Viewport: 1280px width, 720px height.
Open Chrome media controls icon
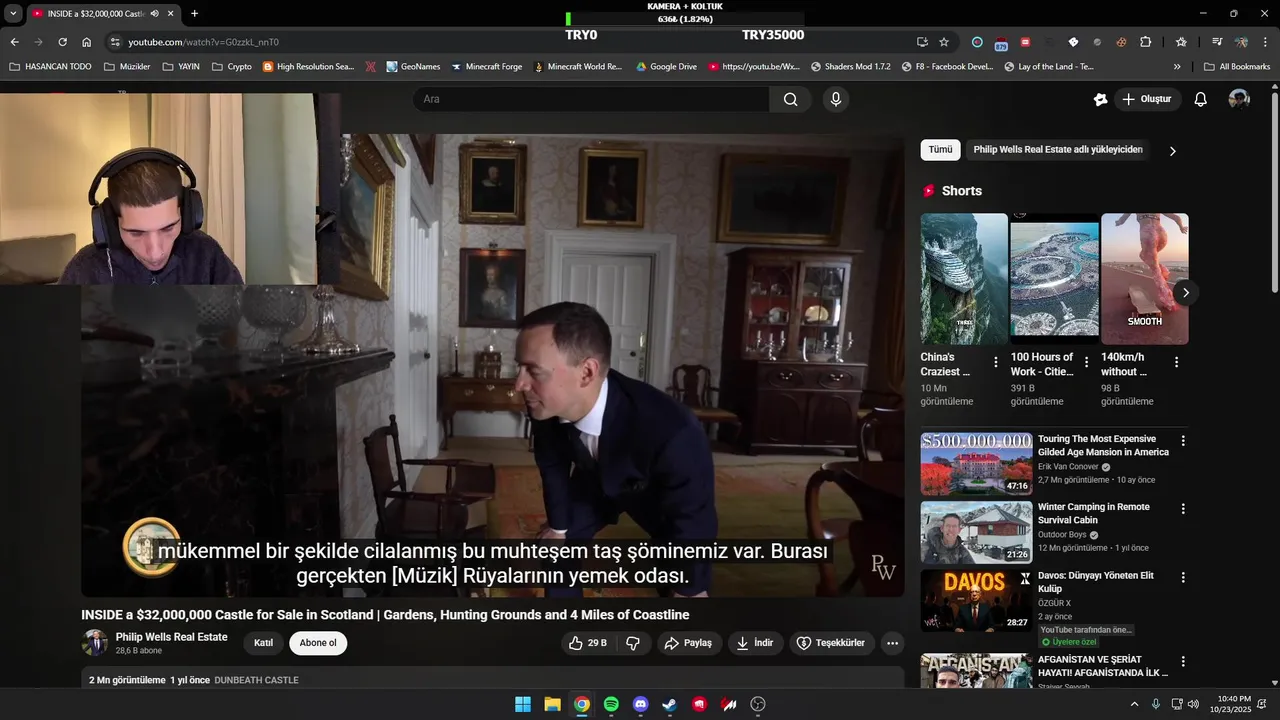(1217, 42)
